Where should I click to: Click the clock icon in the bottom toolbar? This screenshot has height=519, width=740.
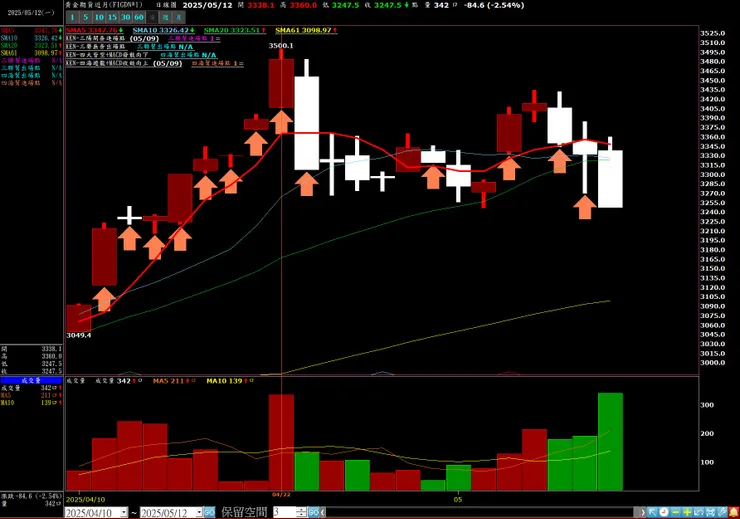pyautogui.click(x=664, y=512)
